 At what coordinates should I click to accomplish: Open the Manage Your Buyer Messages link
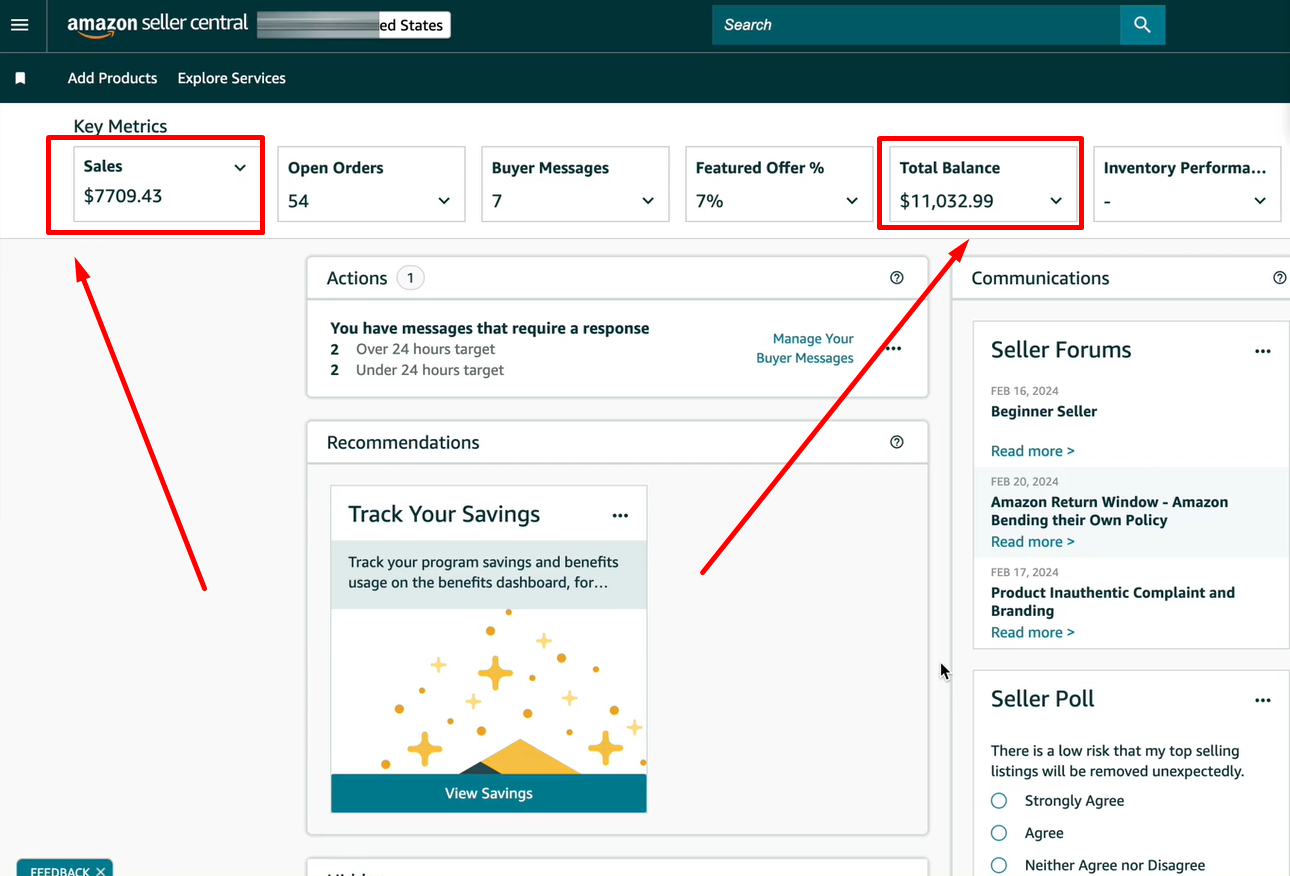[x=805, y=348]
